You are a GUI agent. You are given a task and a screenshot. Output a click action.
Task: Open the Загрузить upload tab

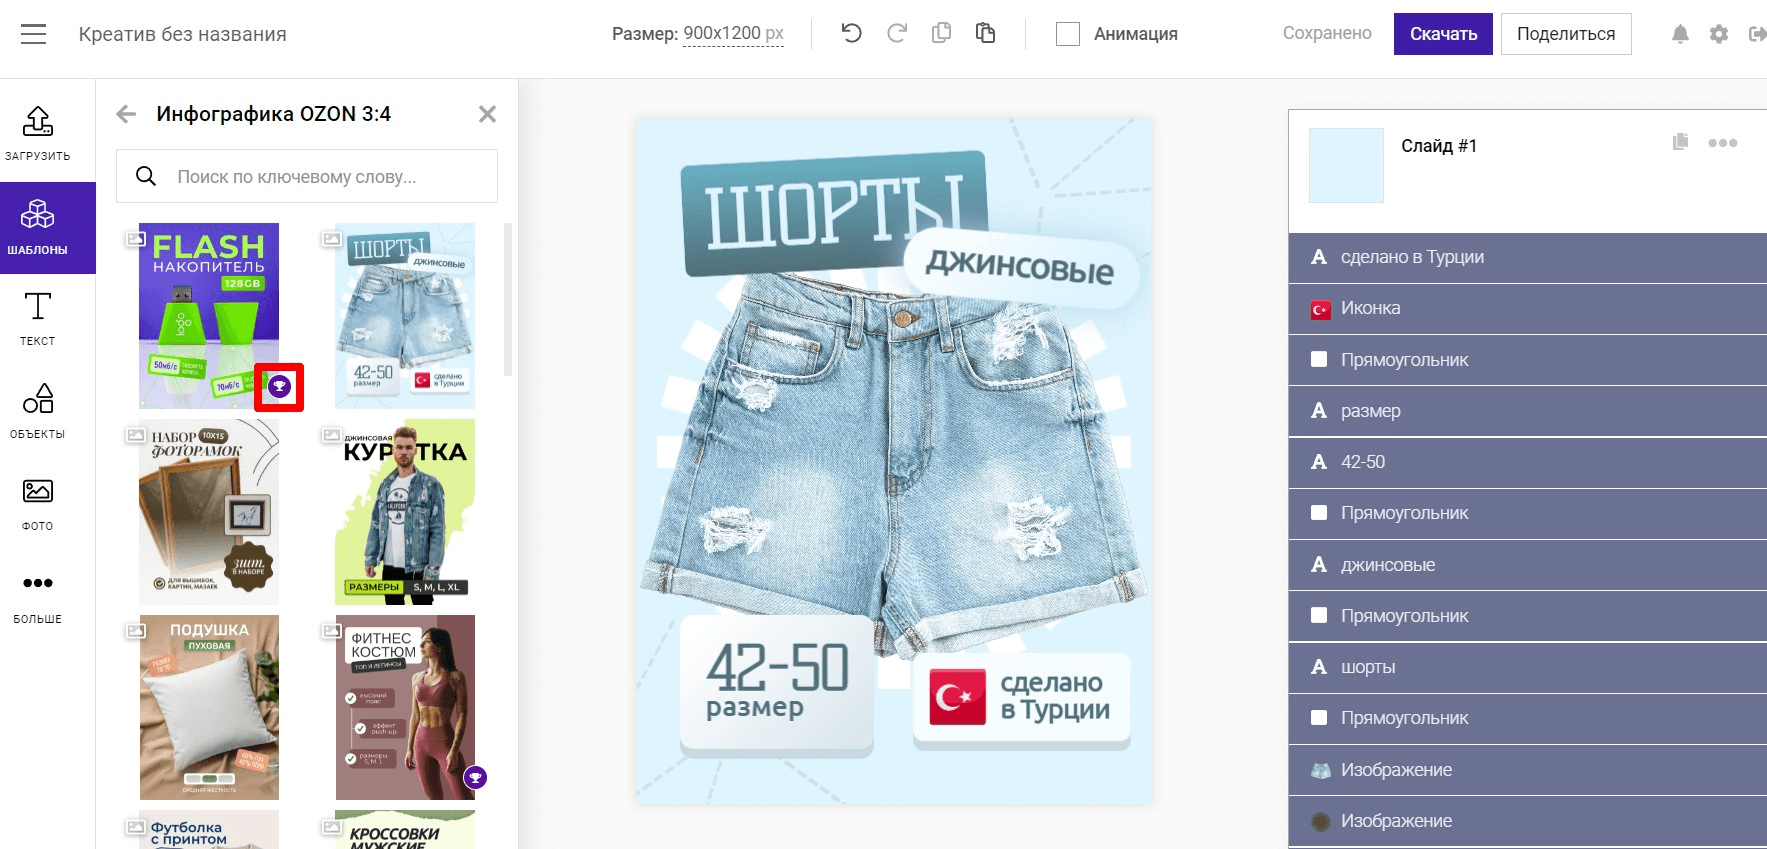pos(38,133)
